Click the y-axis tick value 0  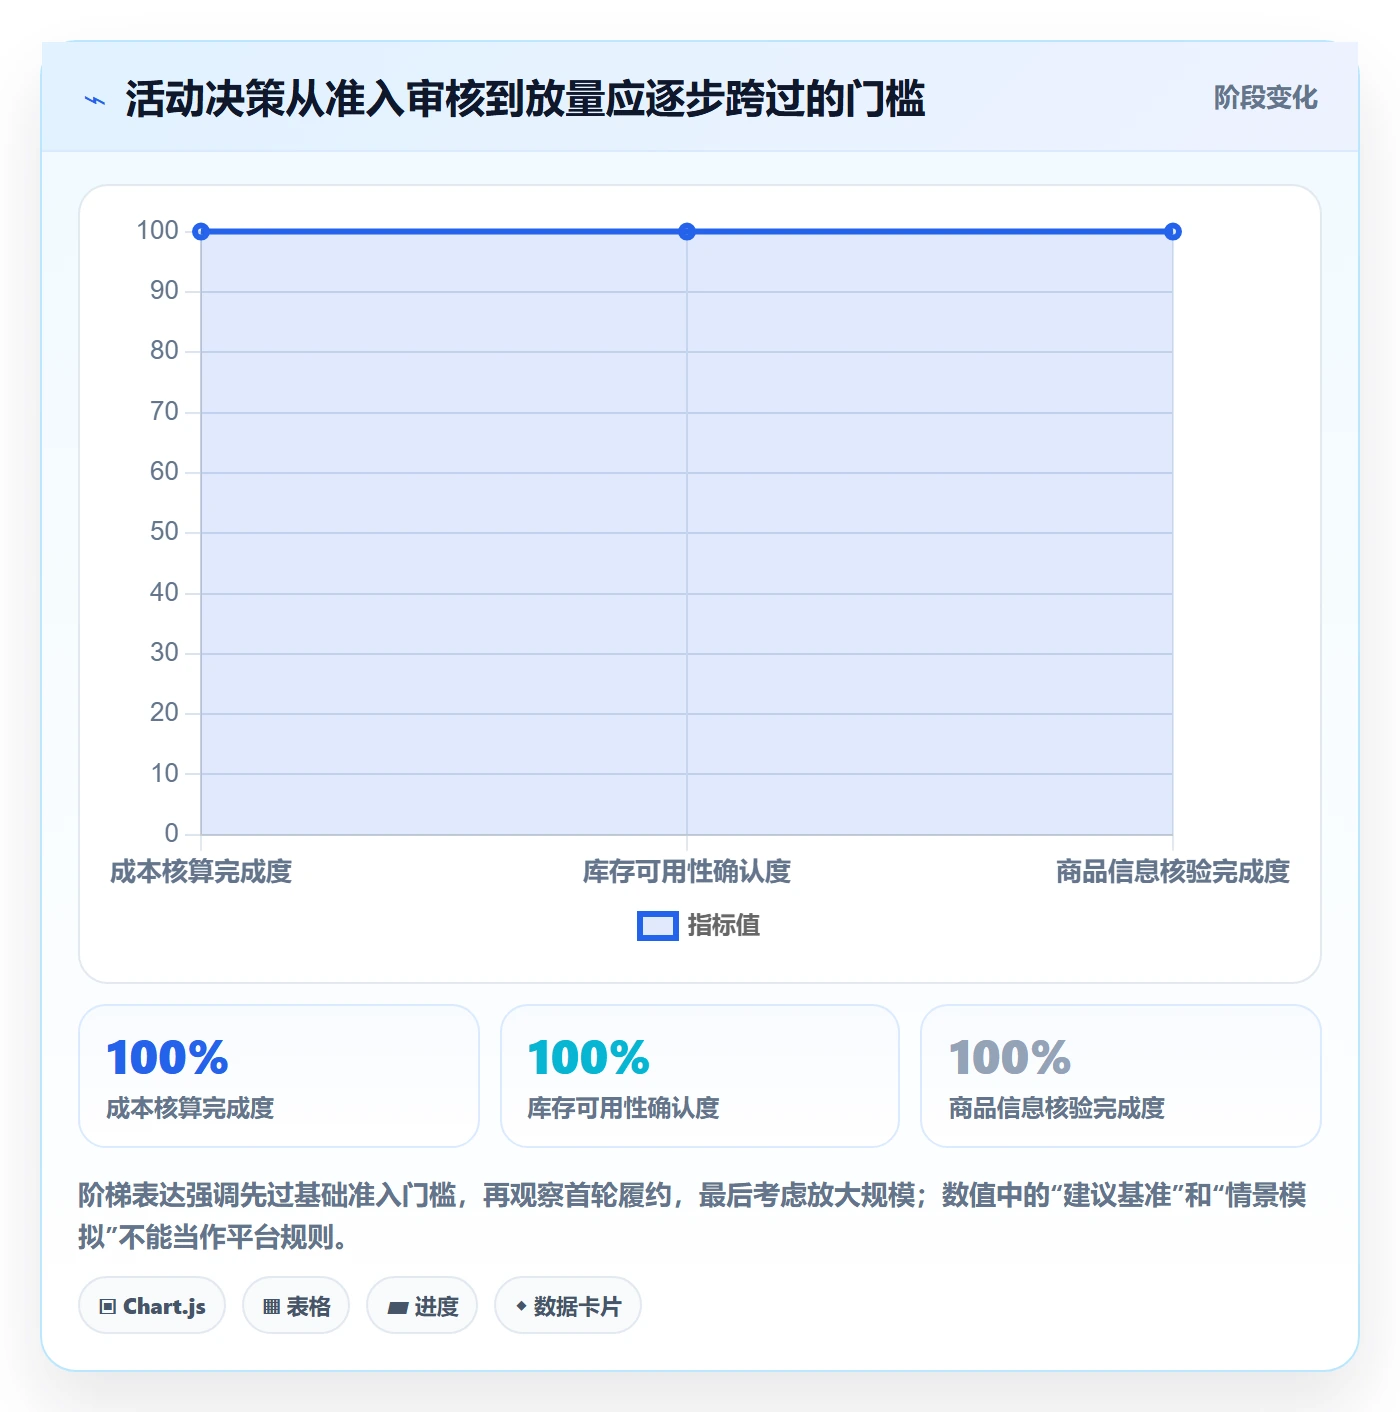coord(172,834)
